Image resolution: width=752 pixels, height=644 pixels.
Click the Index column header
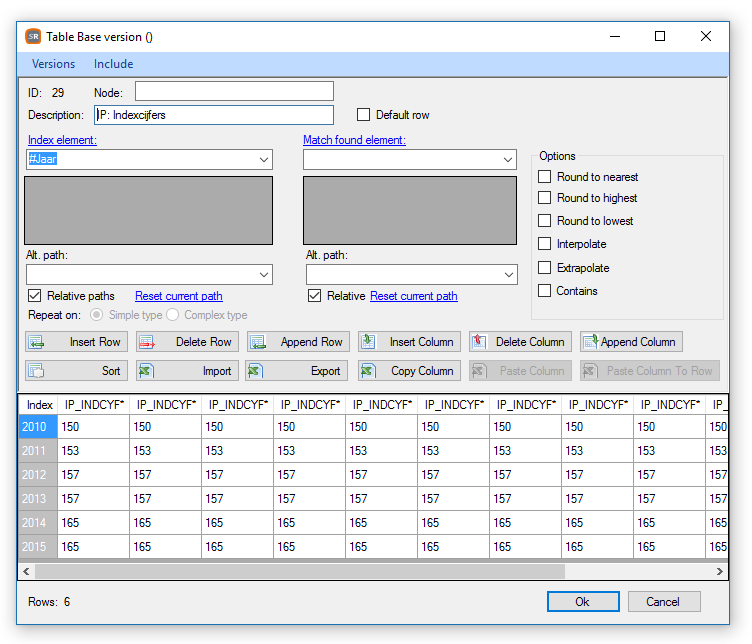coord(38,405)
